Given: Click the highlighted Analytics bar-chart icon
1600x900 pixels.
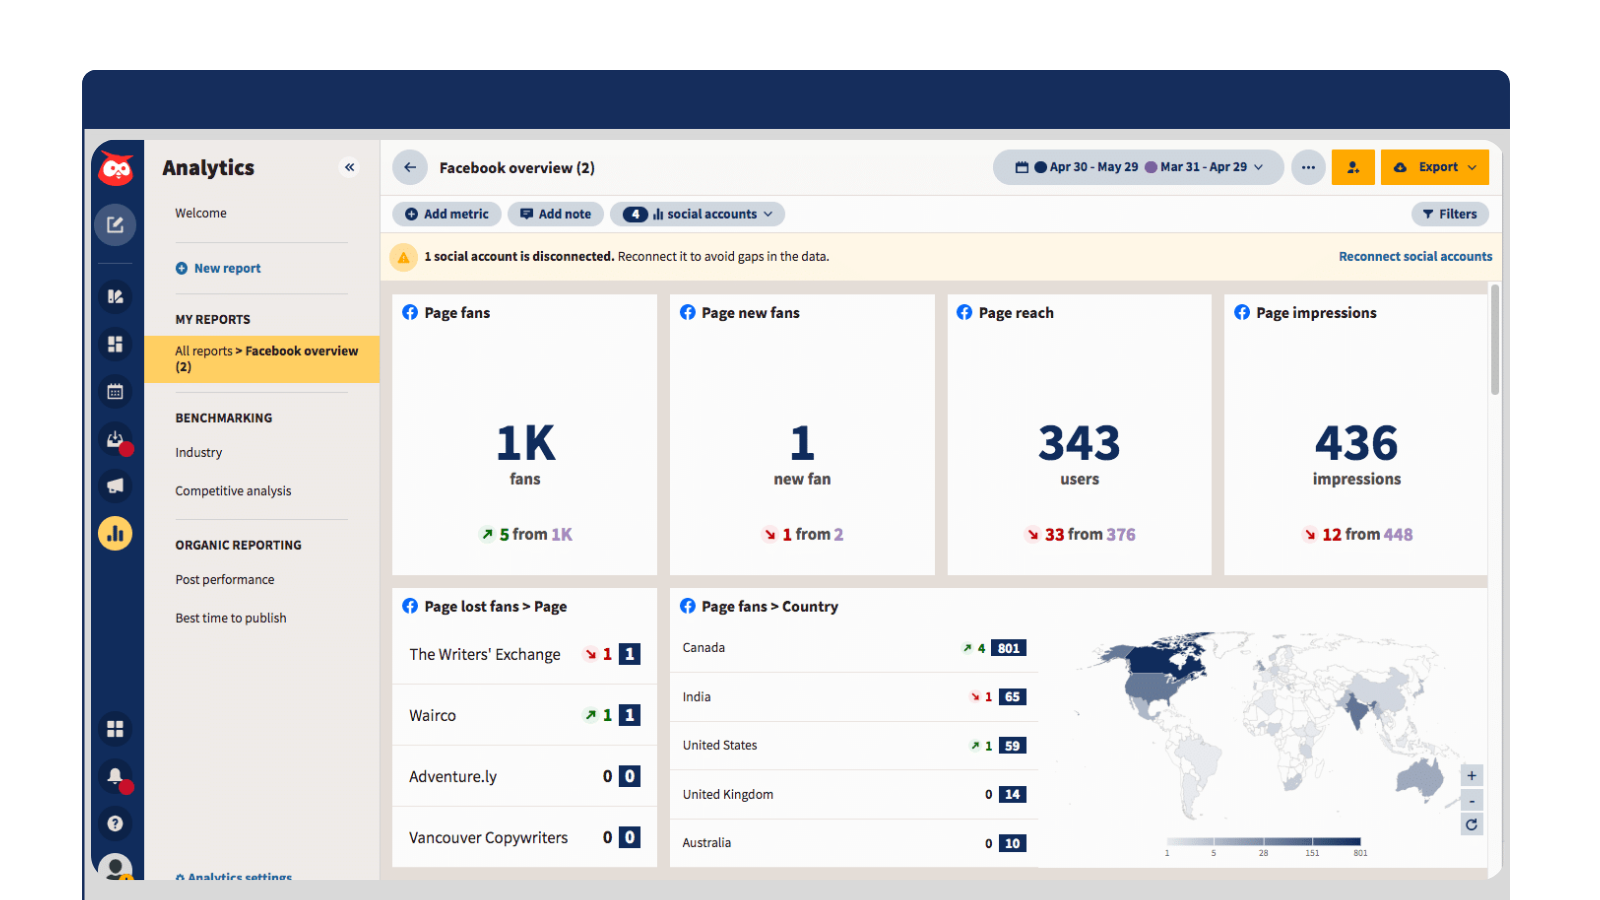Looking at the screenshot, I should point(116,533).
